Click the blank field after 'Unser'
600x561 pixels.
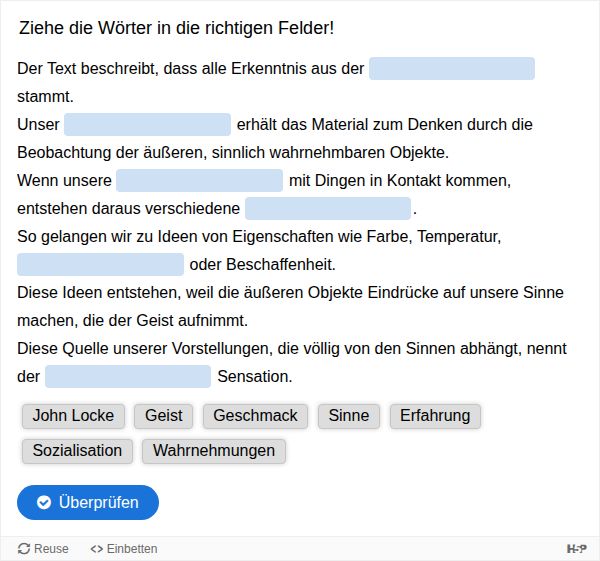coord(148,125)
